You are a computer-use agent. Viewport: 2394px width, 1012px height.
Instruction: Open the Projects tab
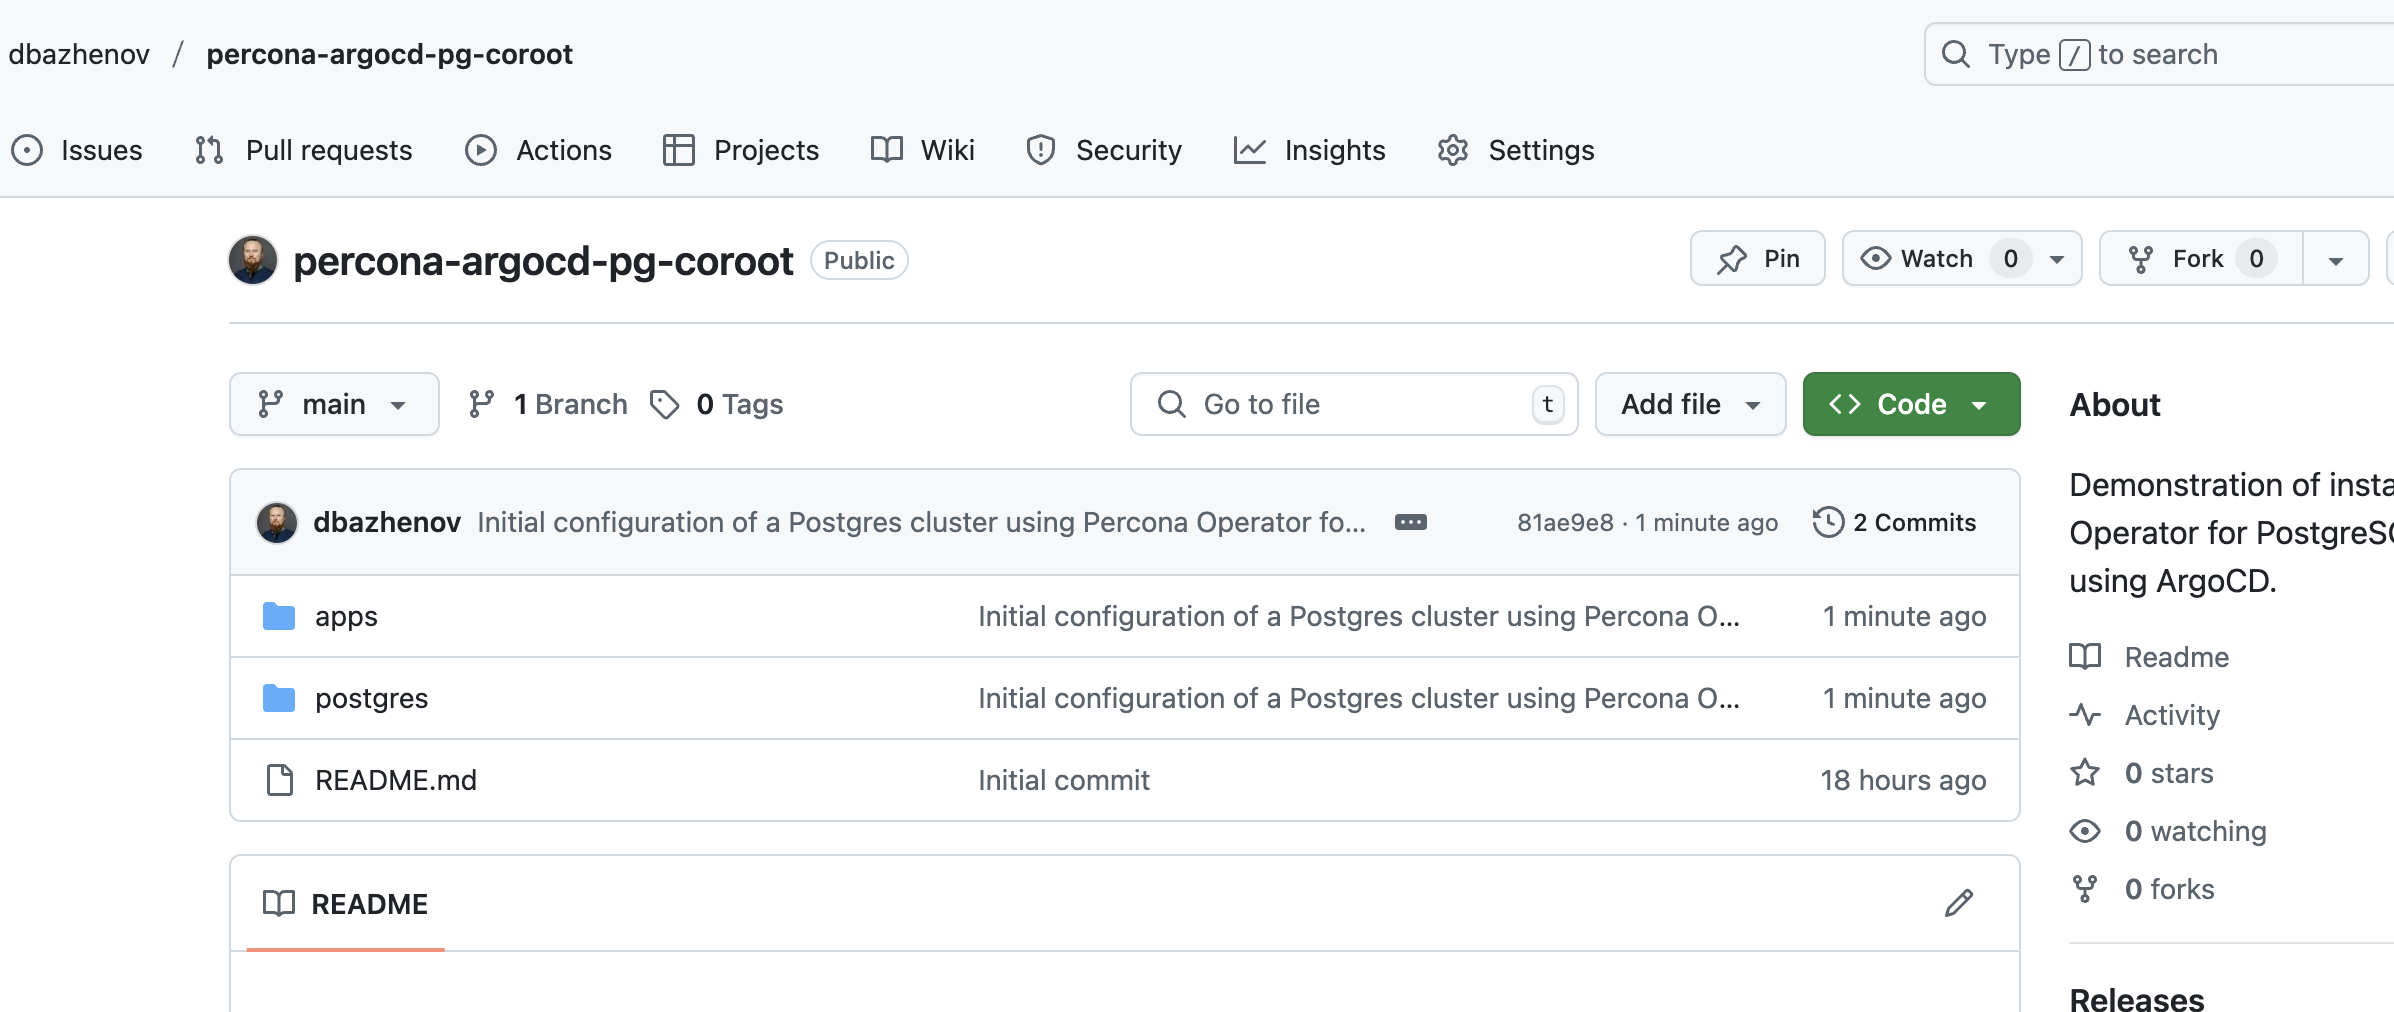click(741, 150)
